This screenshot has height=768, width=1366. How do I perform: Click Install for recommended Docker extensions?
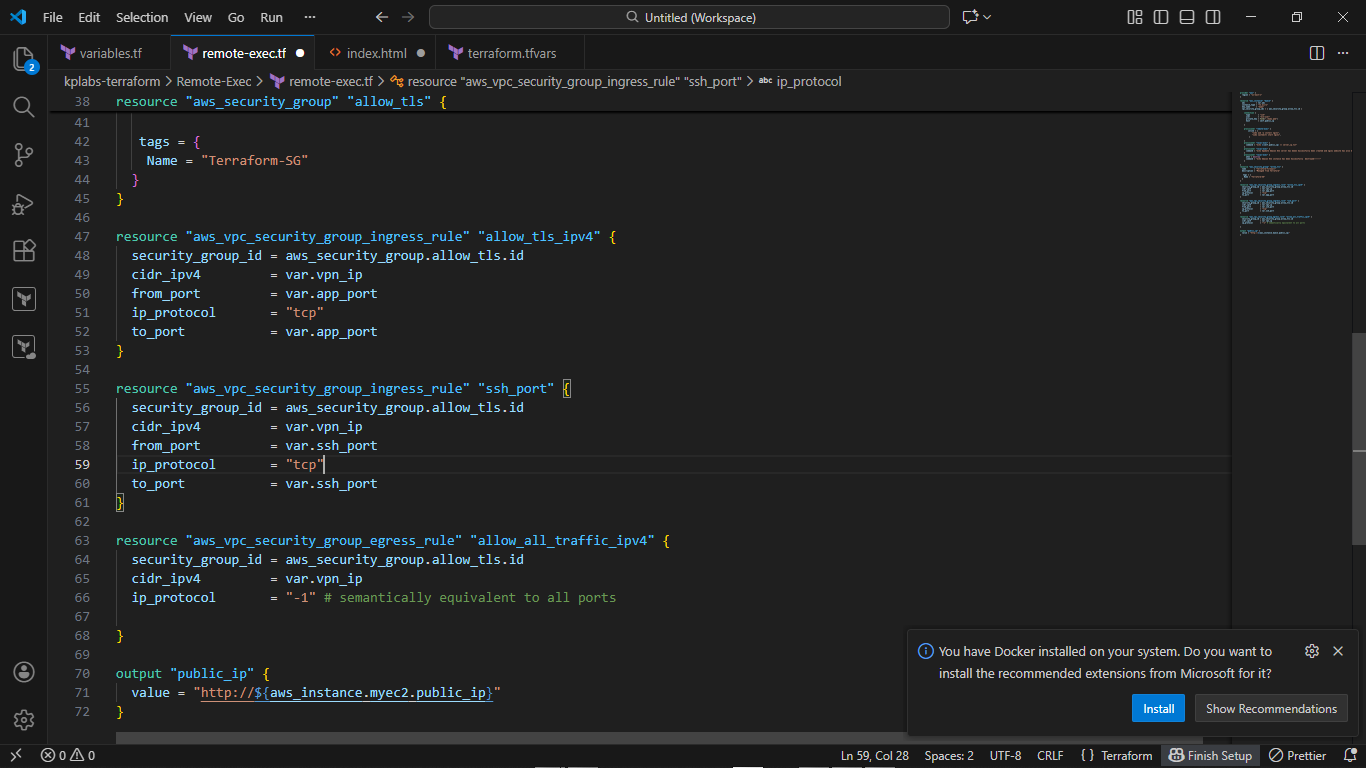tap(1158, 708)
